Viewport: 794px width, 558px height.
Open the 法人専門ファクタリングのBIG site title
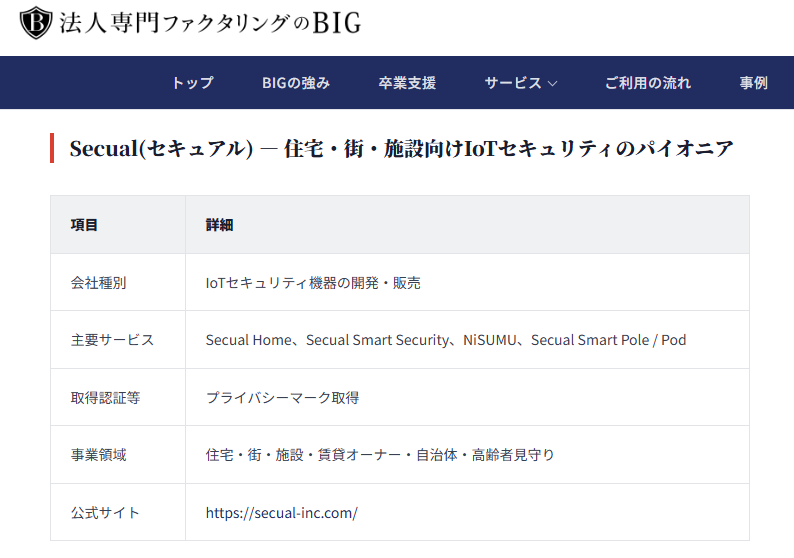tap(210, 23)
